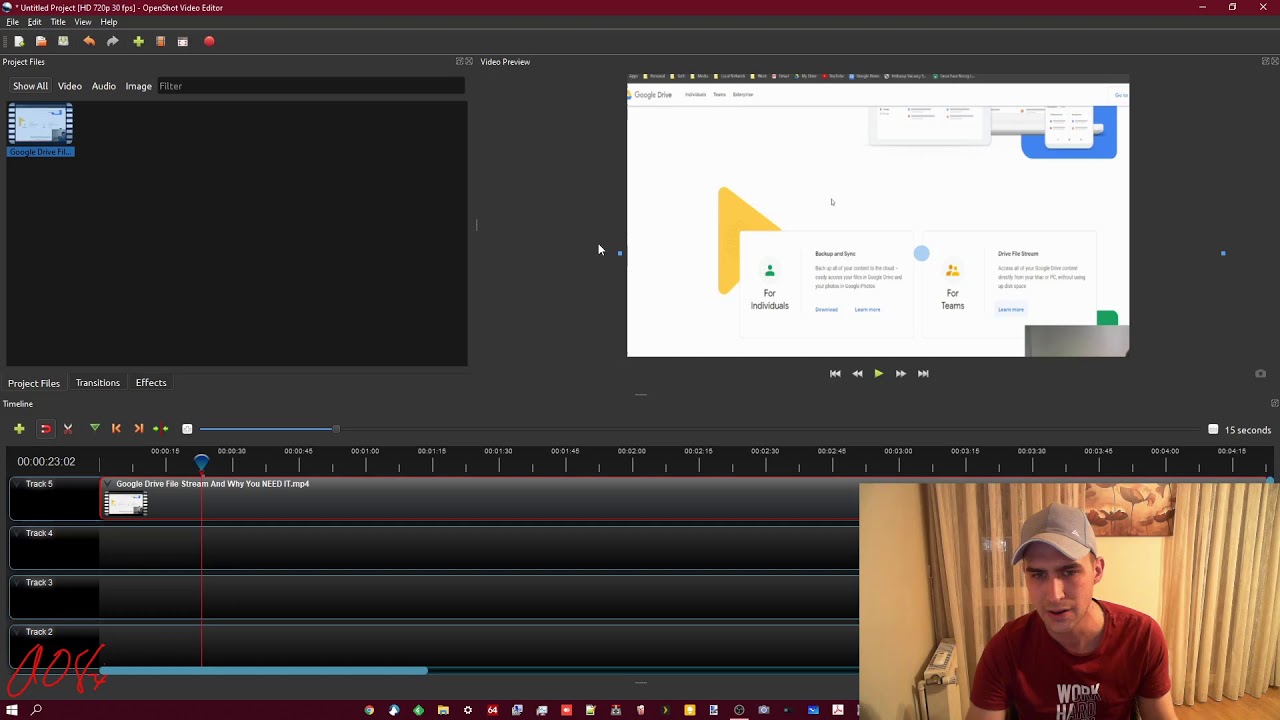1280x720 pixels.
Task: Switch to the Transitions tab
Action: click(98, 383)
